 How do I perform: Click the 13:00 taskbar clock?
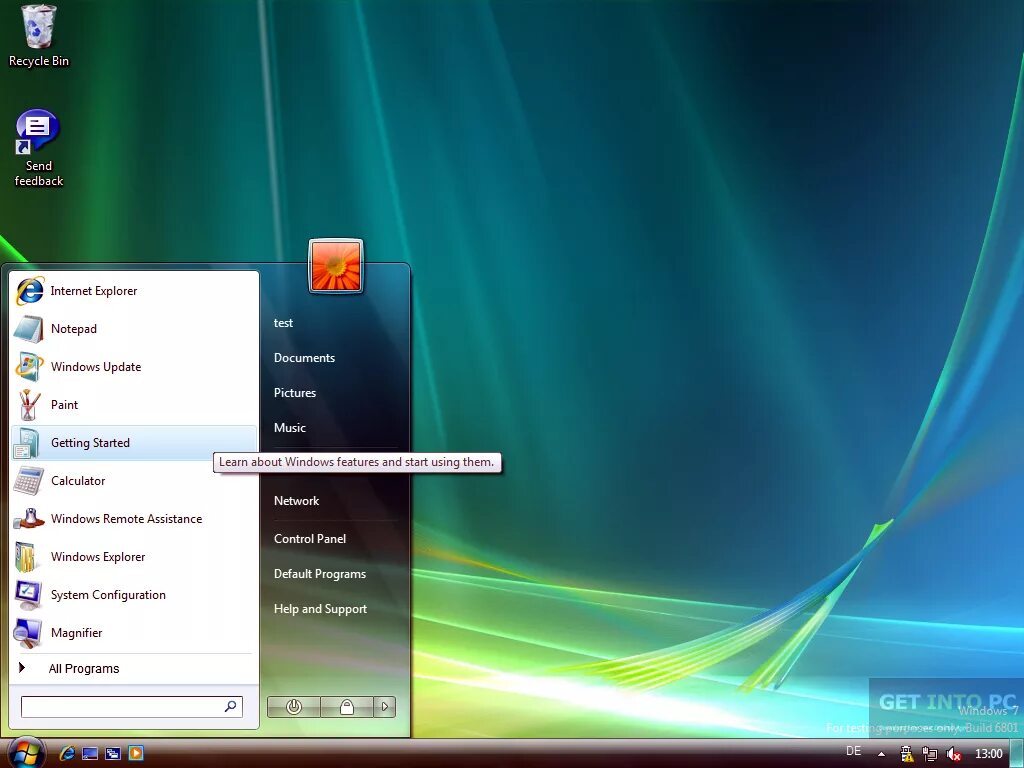[988, 754]
